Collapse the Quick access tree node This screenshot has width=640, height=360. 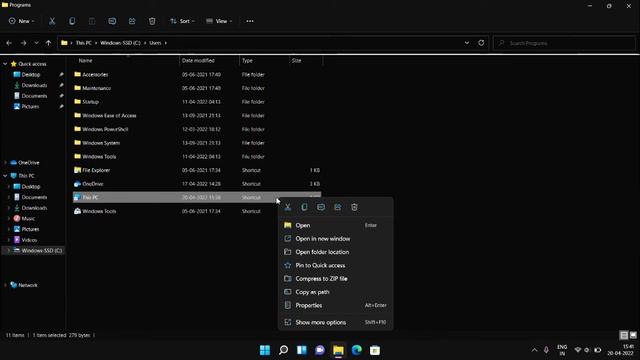tap(5, 64)
